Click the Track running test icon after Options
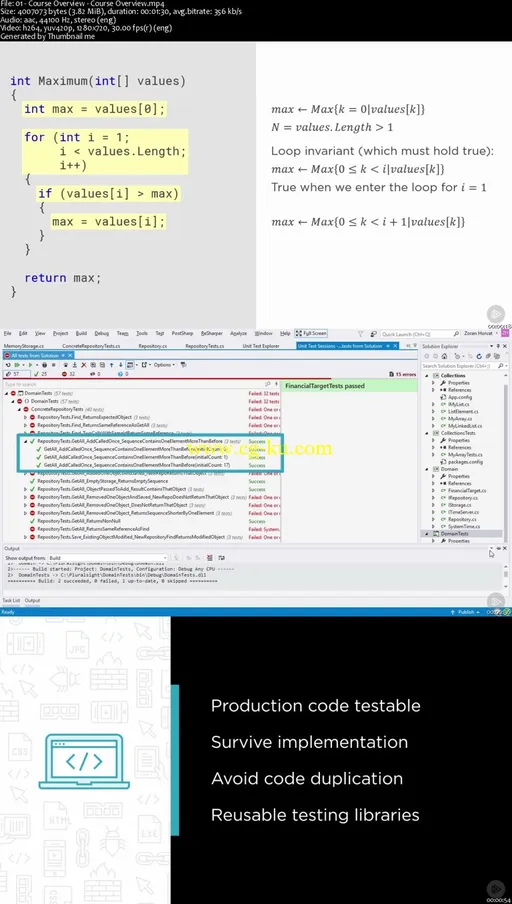 coord(183,365)
